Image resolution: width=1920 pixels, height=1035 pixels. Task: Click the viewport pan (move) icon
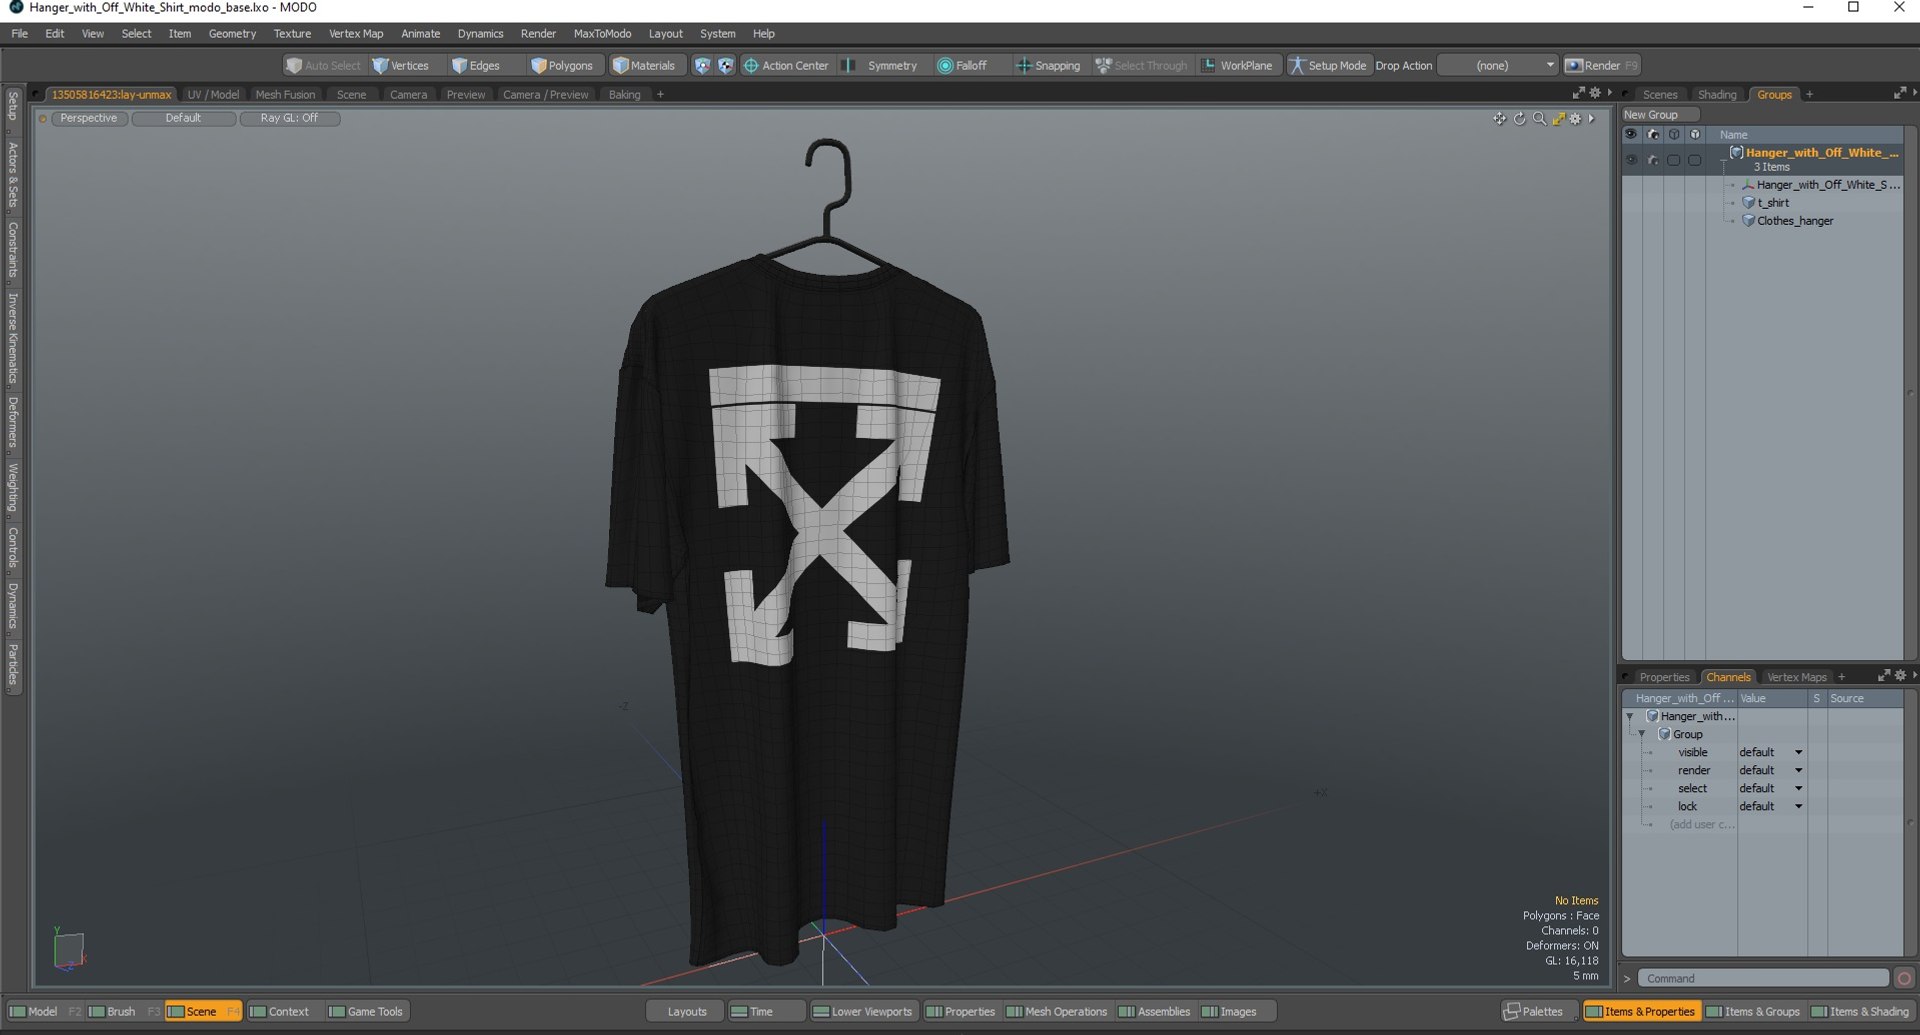coord(1499,119)
